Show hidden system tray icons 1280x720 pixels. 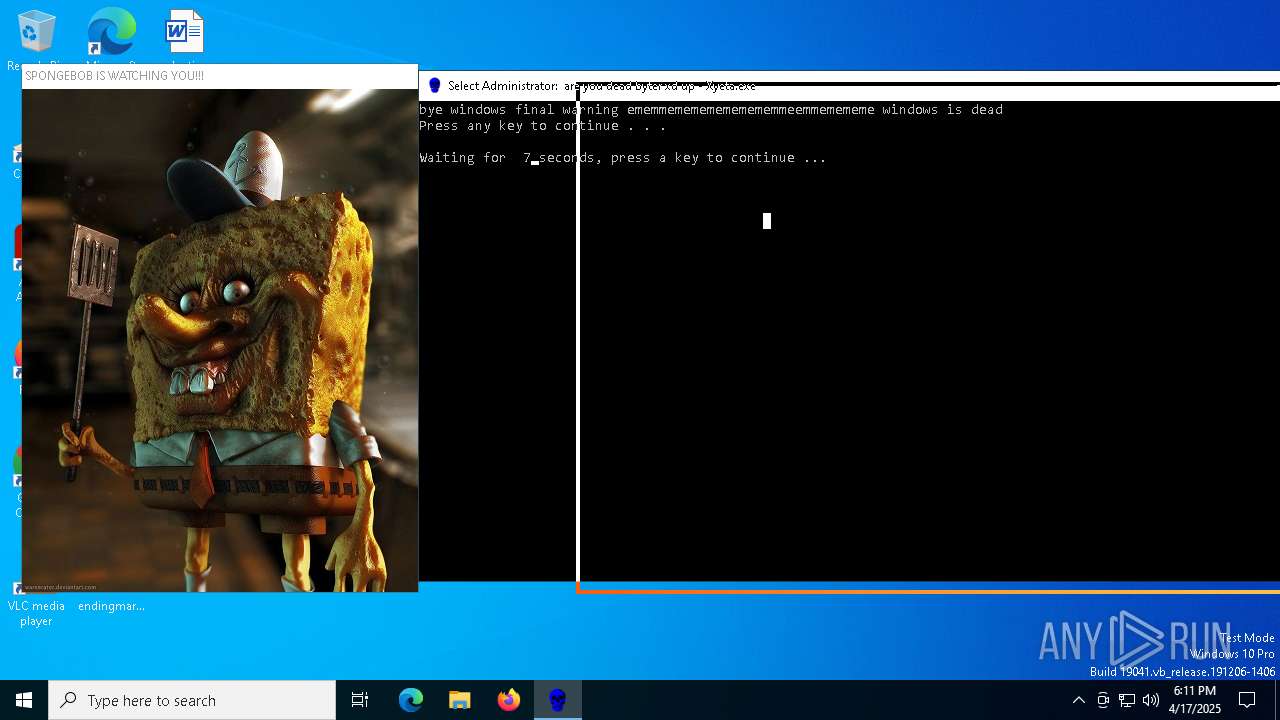[x=1078, y=700]
